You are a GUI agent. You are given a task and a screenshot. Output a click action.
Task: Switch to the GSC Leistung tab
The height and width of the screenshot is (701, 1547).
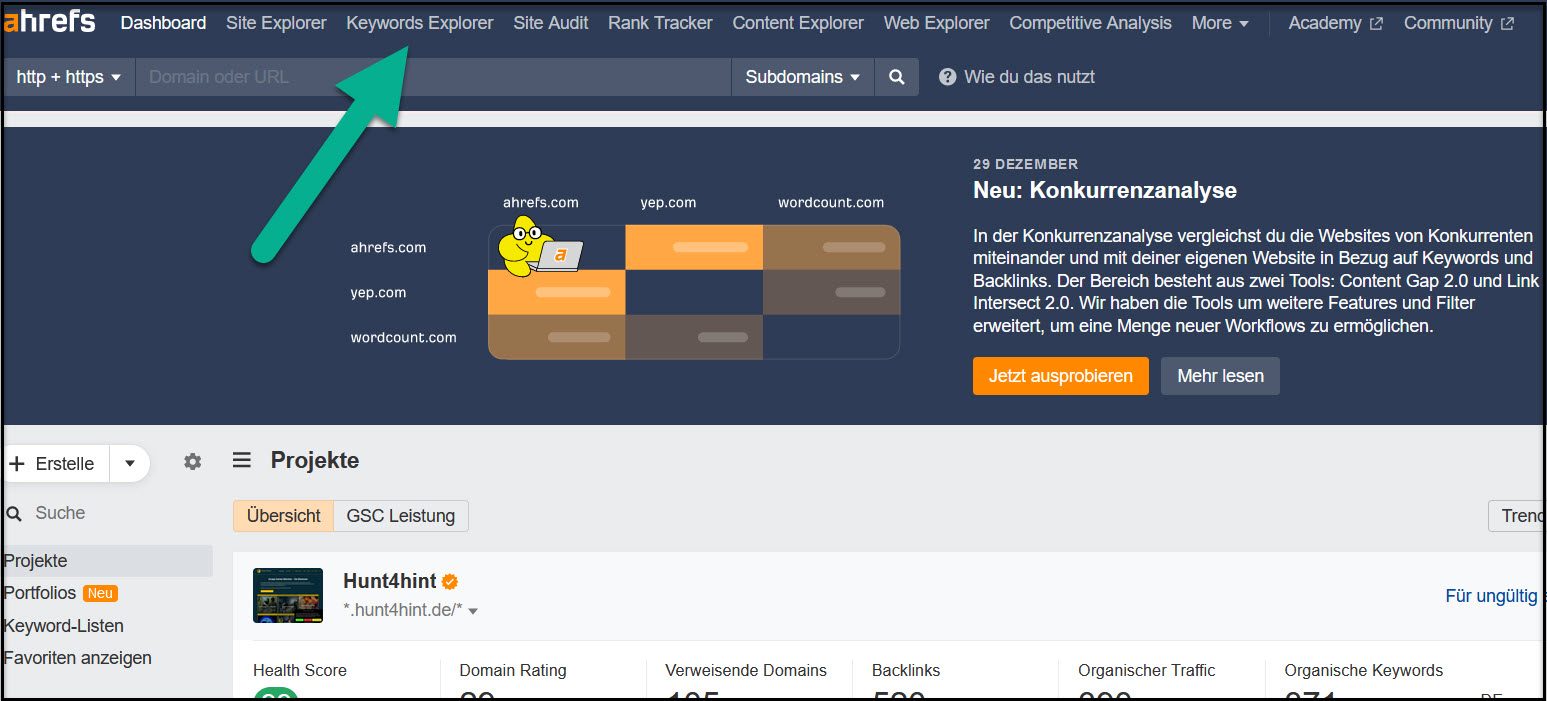click(x=401, y=516)
